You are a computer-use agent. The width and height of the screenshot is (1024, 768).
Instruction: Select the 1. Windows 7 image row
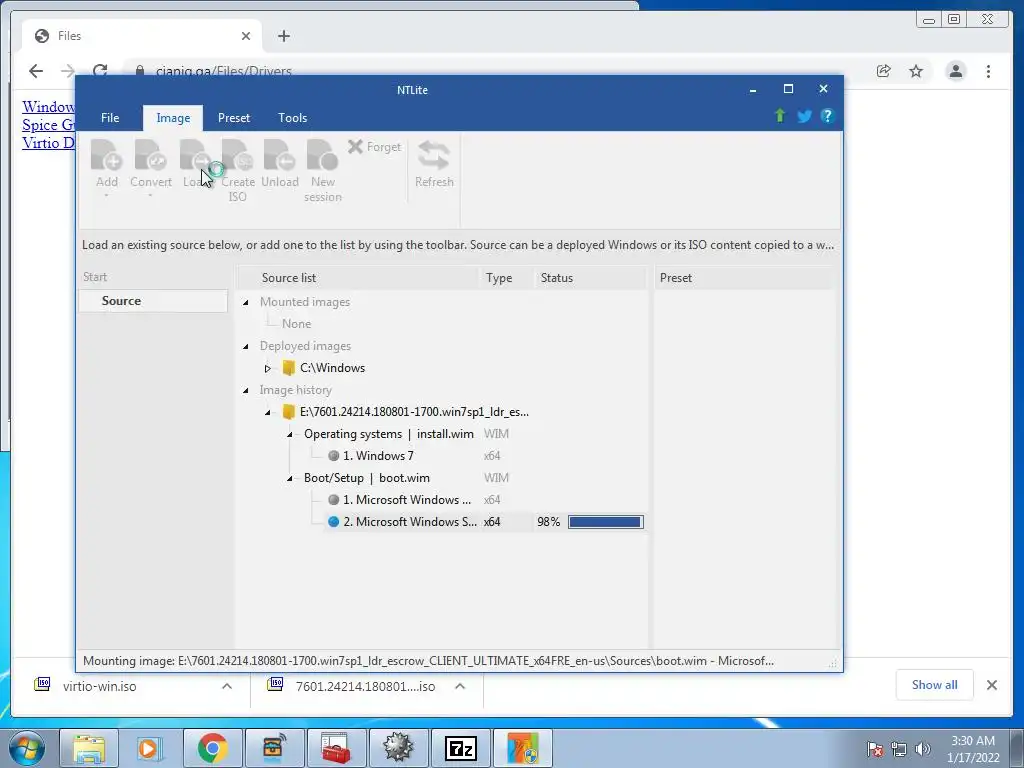coord(378,456)
